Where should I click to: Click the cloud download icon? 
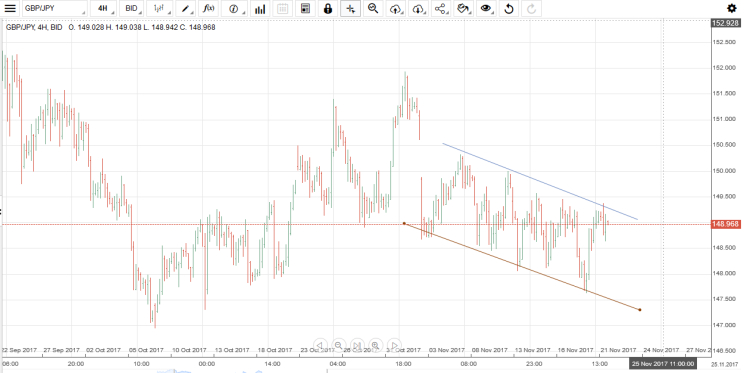(x=418, y=9)
